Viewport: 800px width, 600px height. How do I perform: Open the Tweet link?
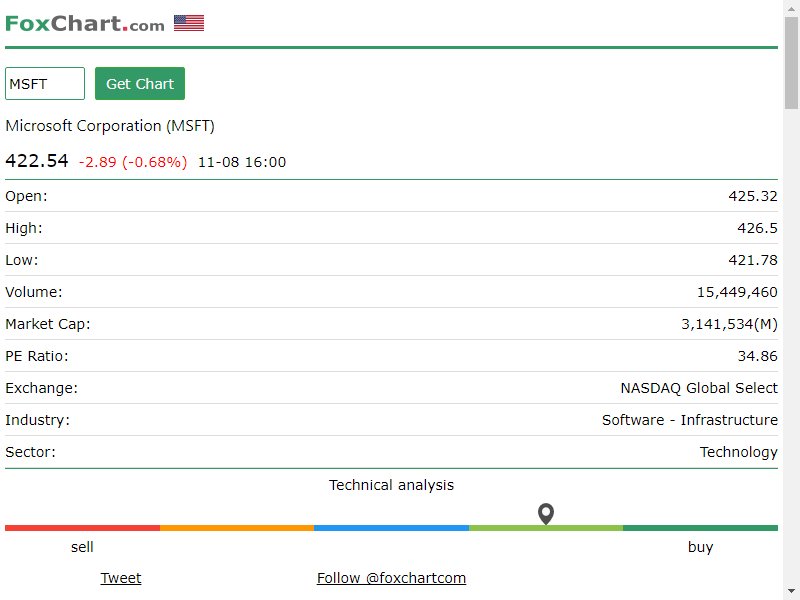click(120, 578)
